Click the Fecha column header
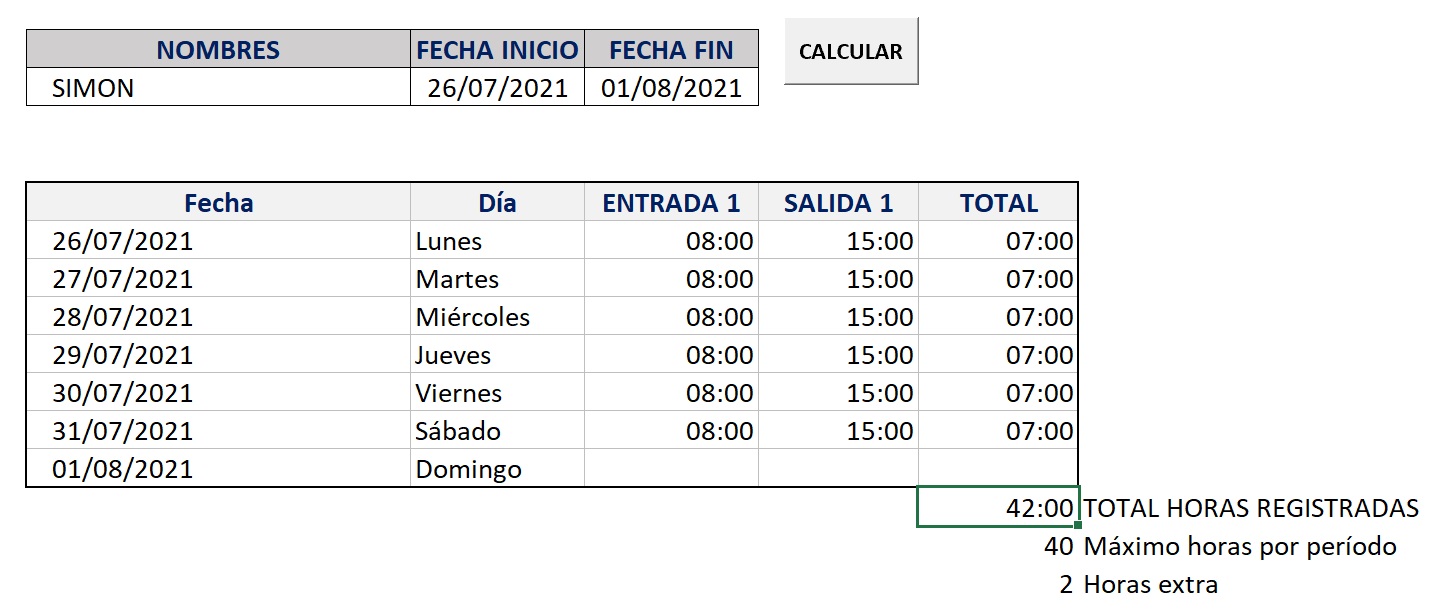 point(218,203)
